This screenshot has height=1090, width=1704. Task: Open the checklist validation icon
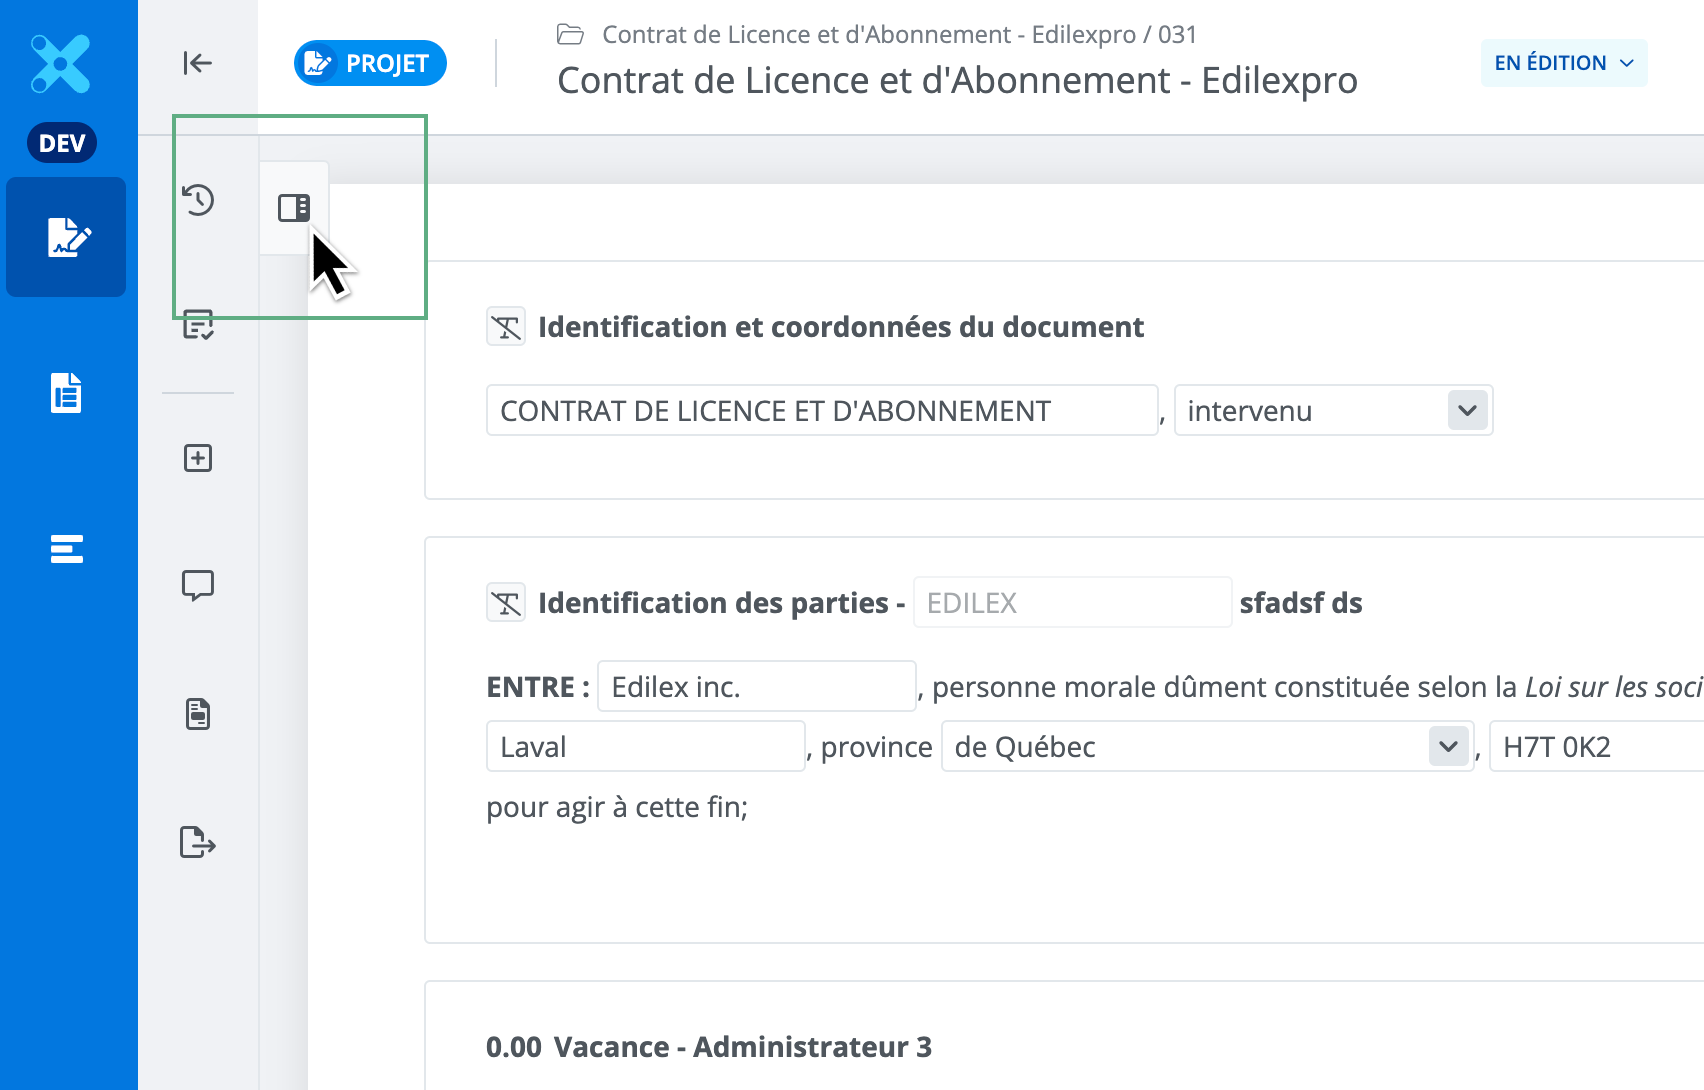coord(198,325)
